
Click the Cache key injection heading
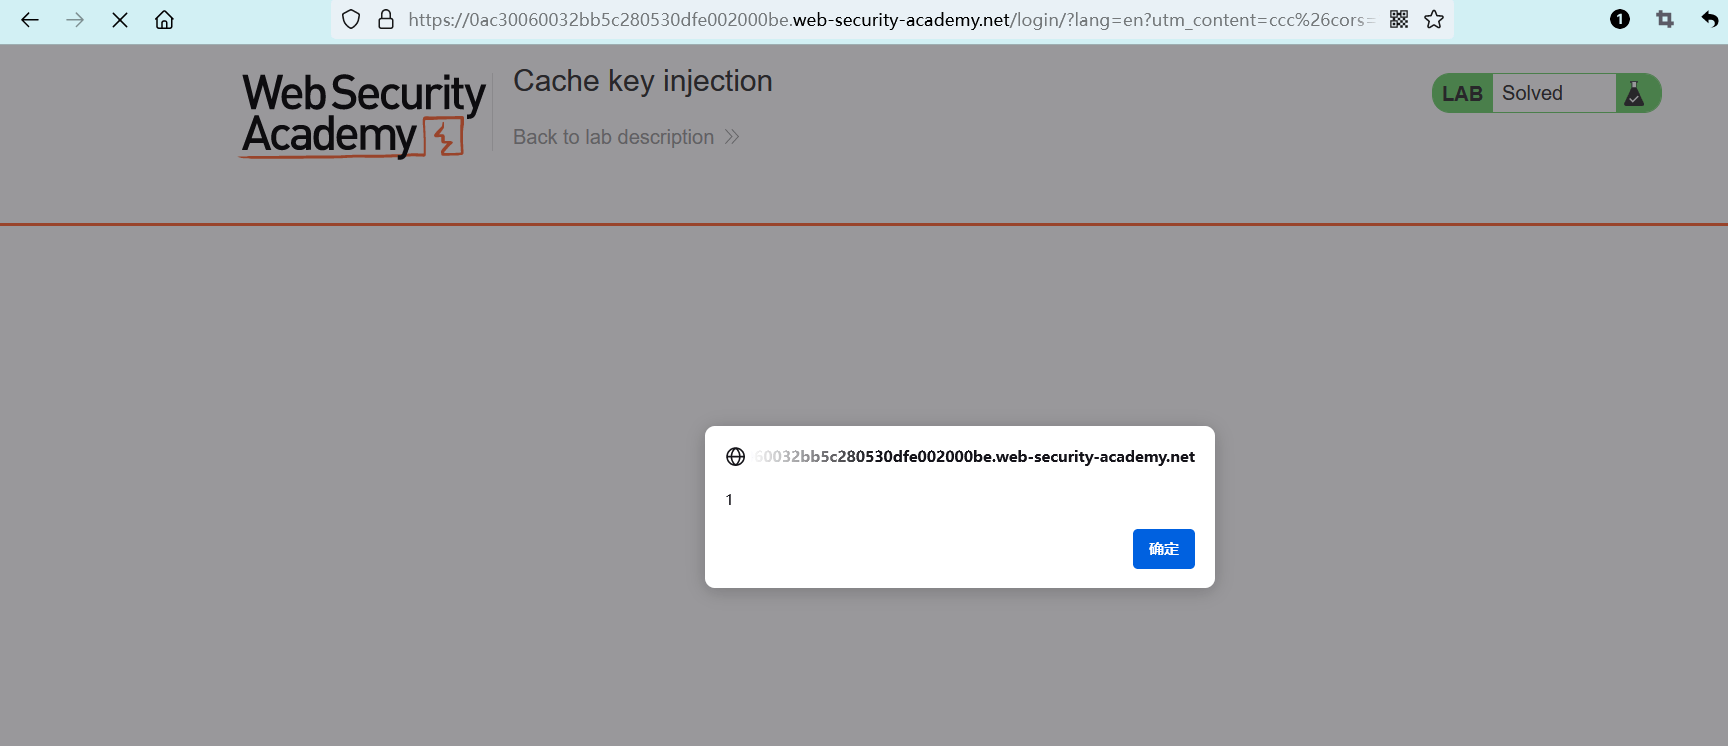(x=643, y=81)
